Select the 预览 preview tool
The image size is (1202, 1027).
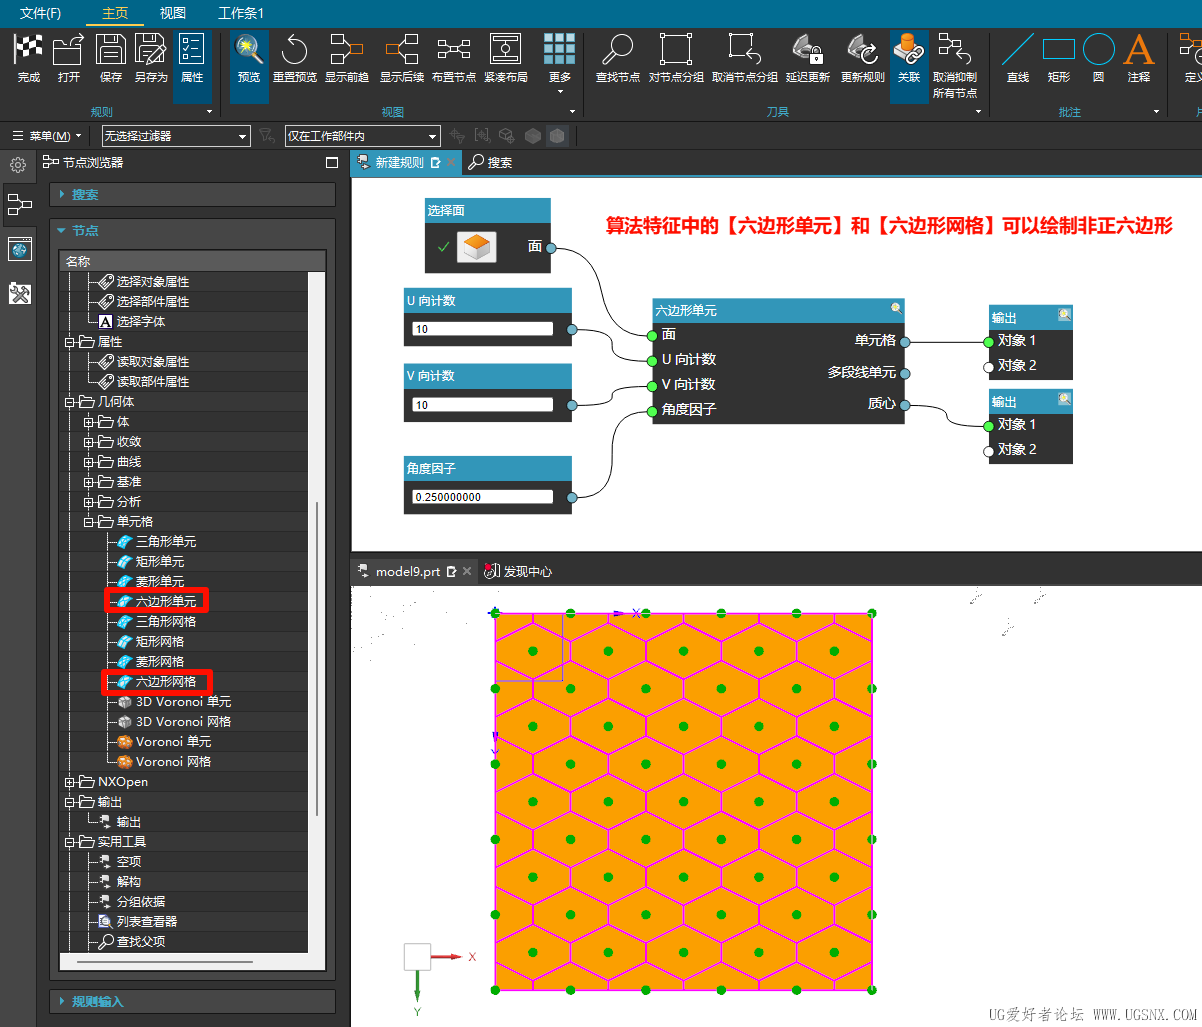coord(248,57)
